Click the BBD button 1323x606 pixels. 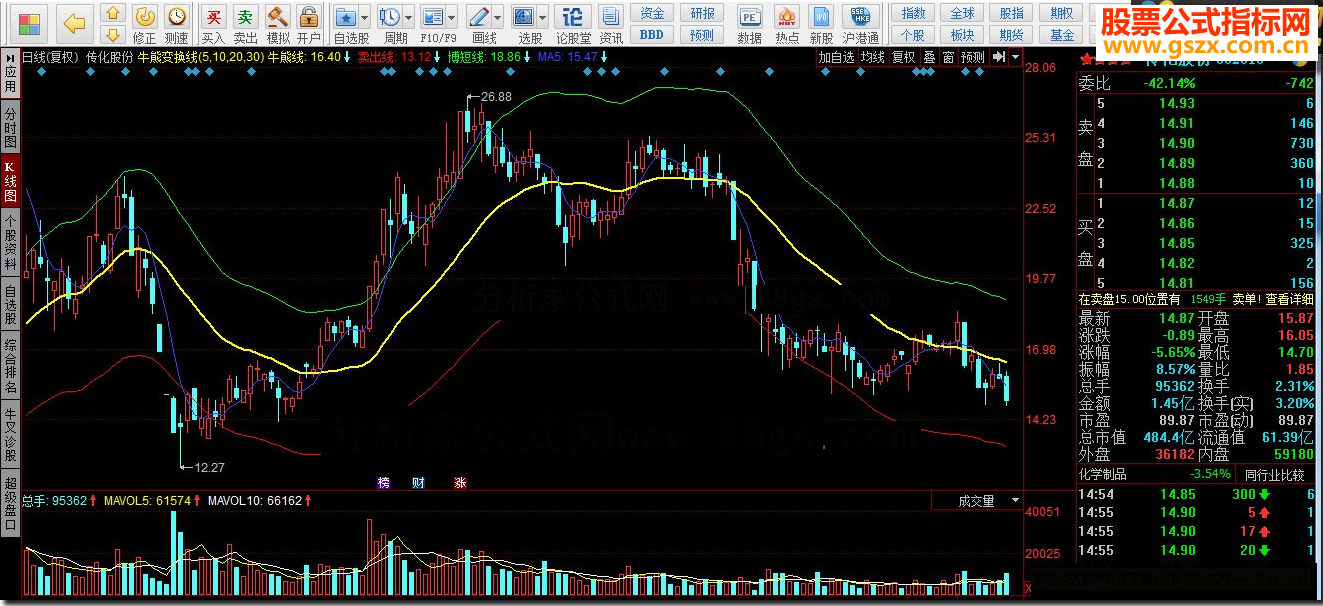[652, 35]
